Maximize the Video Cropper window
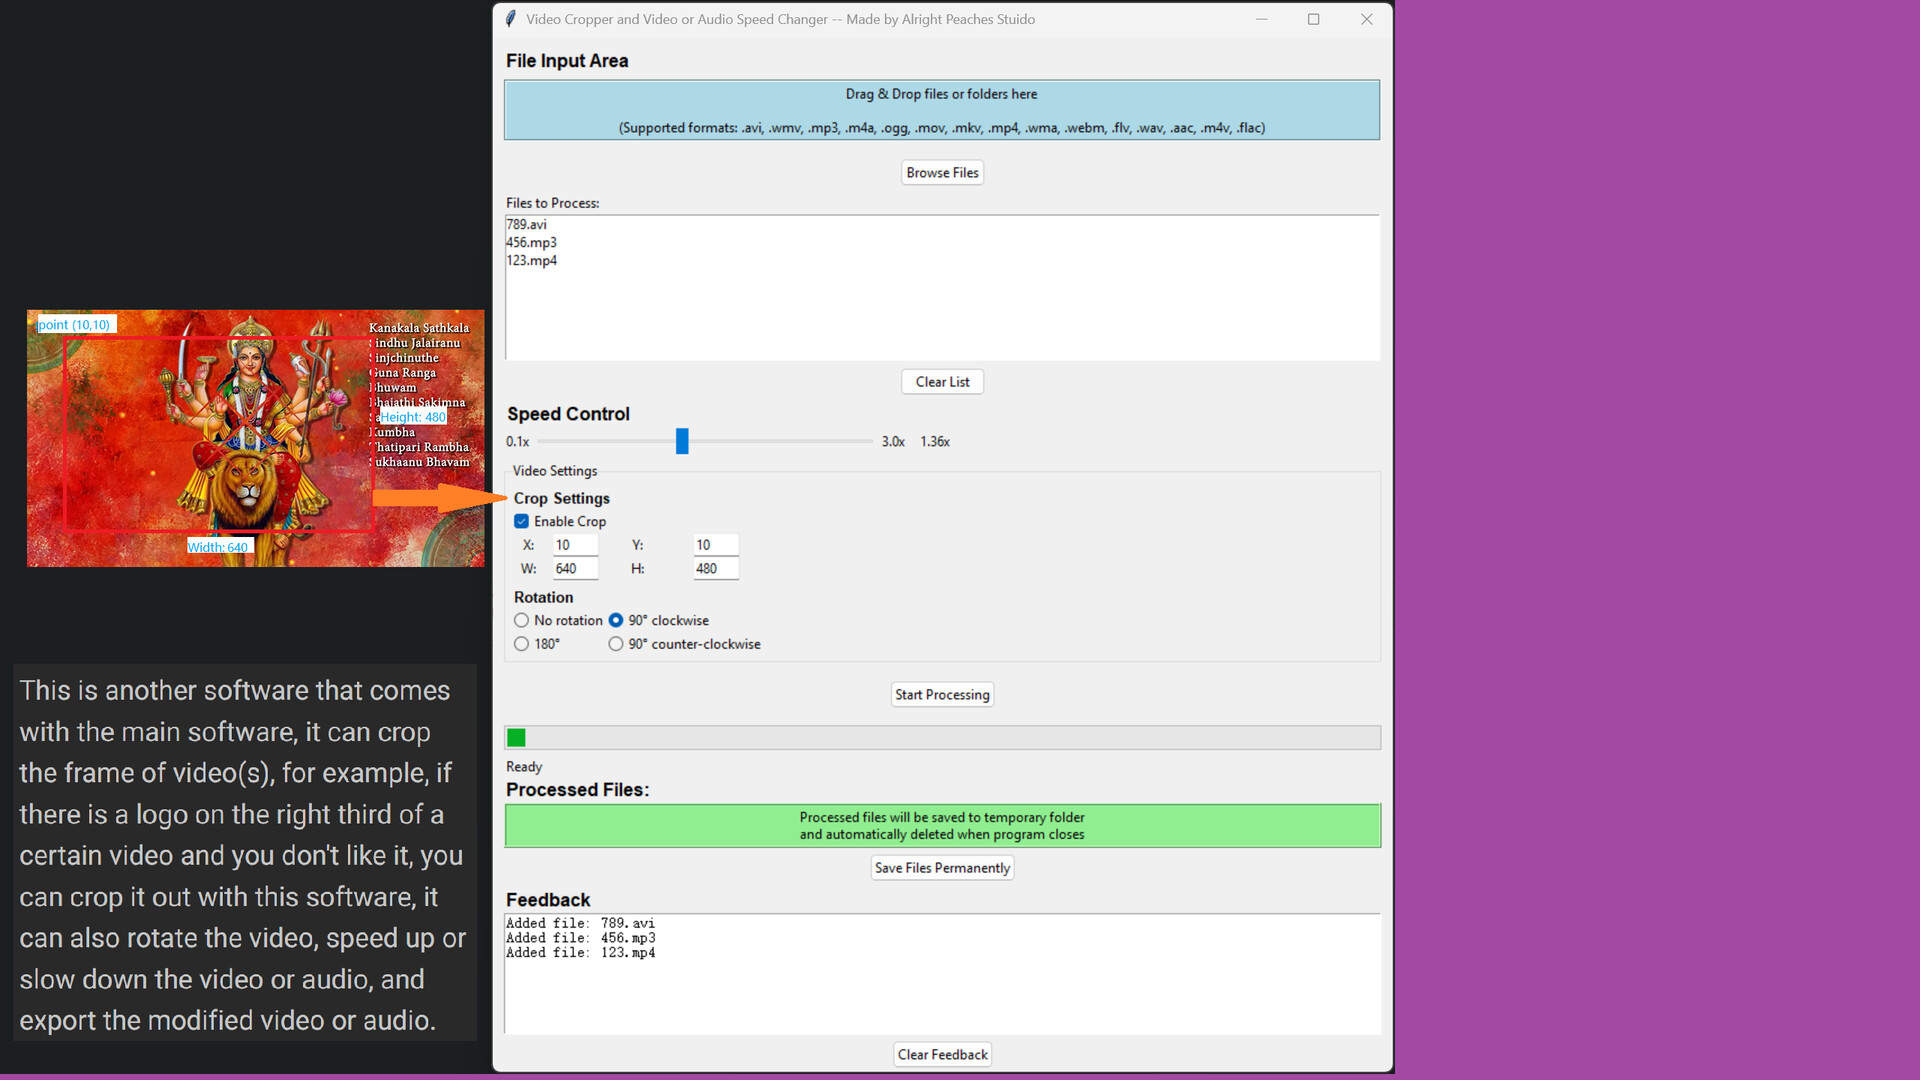This screenshot has height=1080, width=1920. pyautogui.click(x=1313, y=19)
